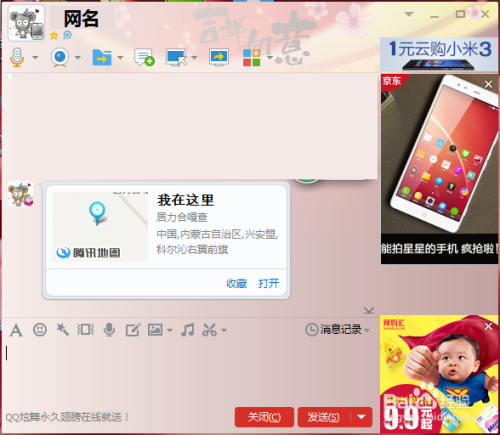Start remote desktop with monitor cursor icon
This screenshot has width=500, height=435.
tap(176, 57)
